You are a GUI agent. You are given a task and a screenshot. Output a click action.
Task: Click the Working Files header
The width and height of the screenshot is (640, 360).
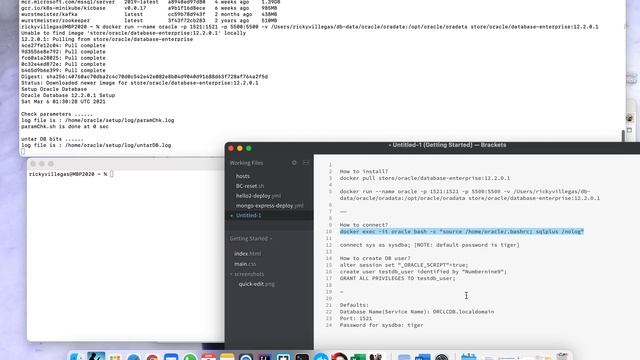click(246, 162)
